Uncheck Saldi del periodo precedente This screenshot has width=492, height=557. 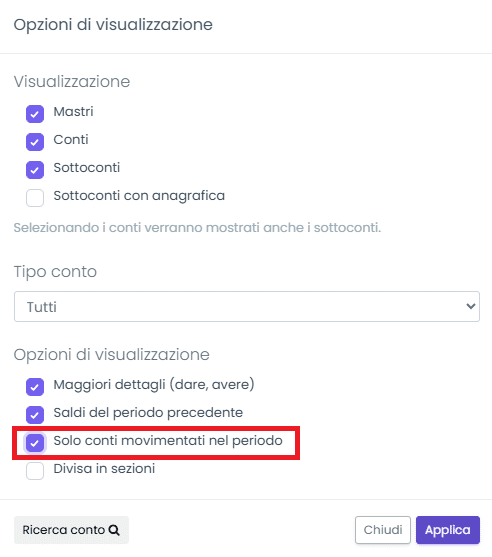click(x=35, y=415)
